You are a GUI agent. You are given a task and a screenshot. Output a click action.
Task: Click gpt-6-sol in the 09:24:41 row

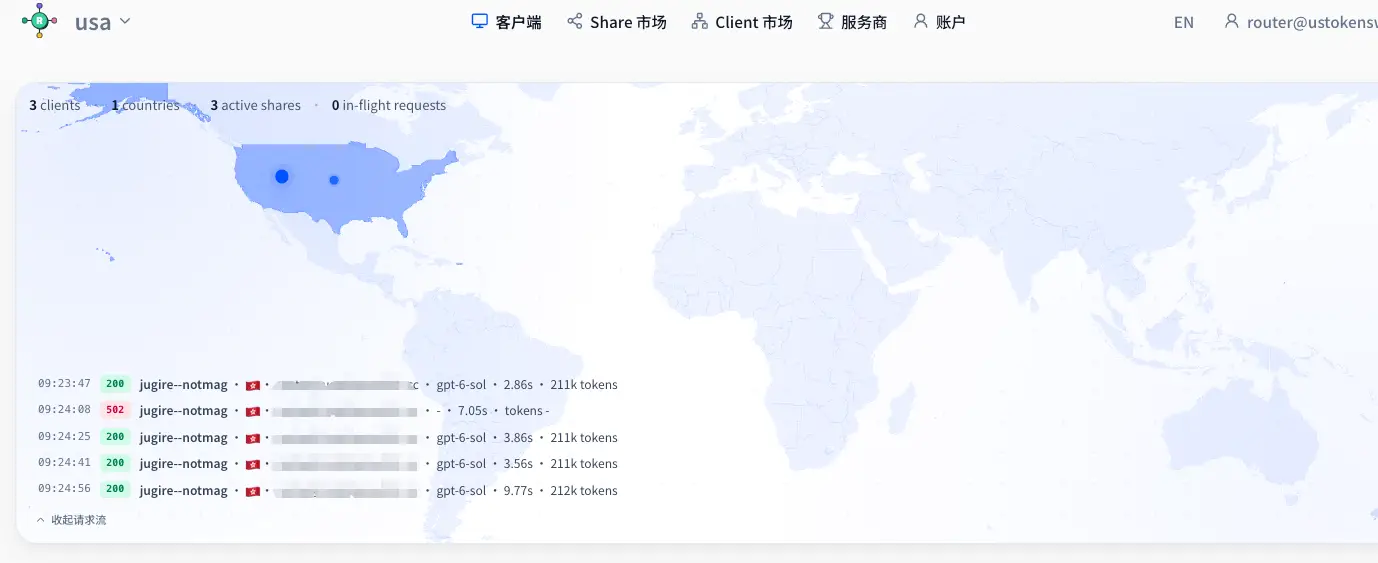pos(461,463)
